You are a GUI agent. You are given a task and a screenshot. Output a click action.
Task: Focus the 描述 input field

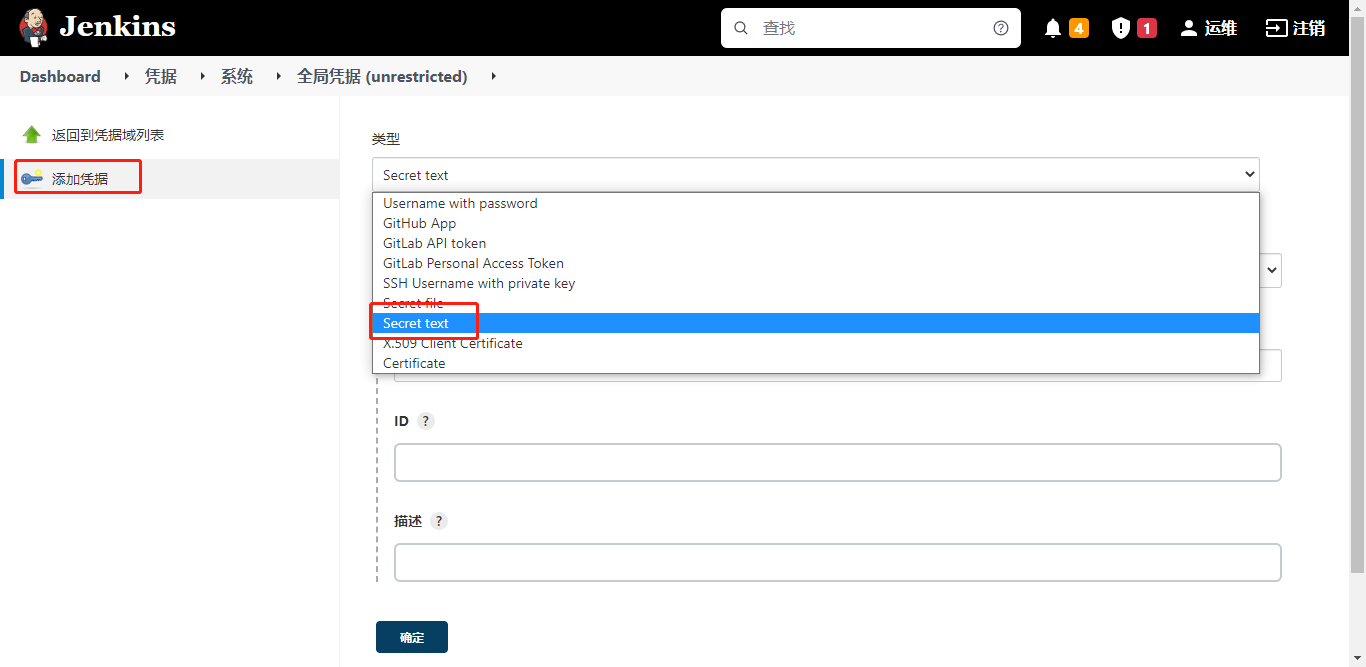tap(838, 563)
